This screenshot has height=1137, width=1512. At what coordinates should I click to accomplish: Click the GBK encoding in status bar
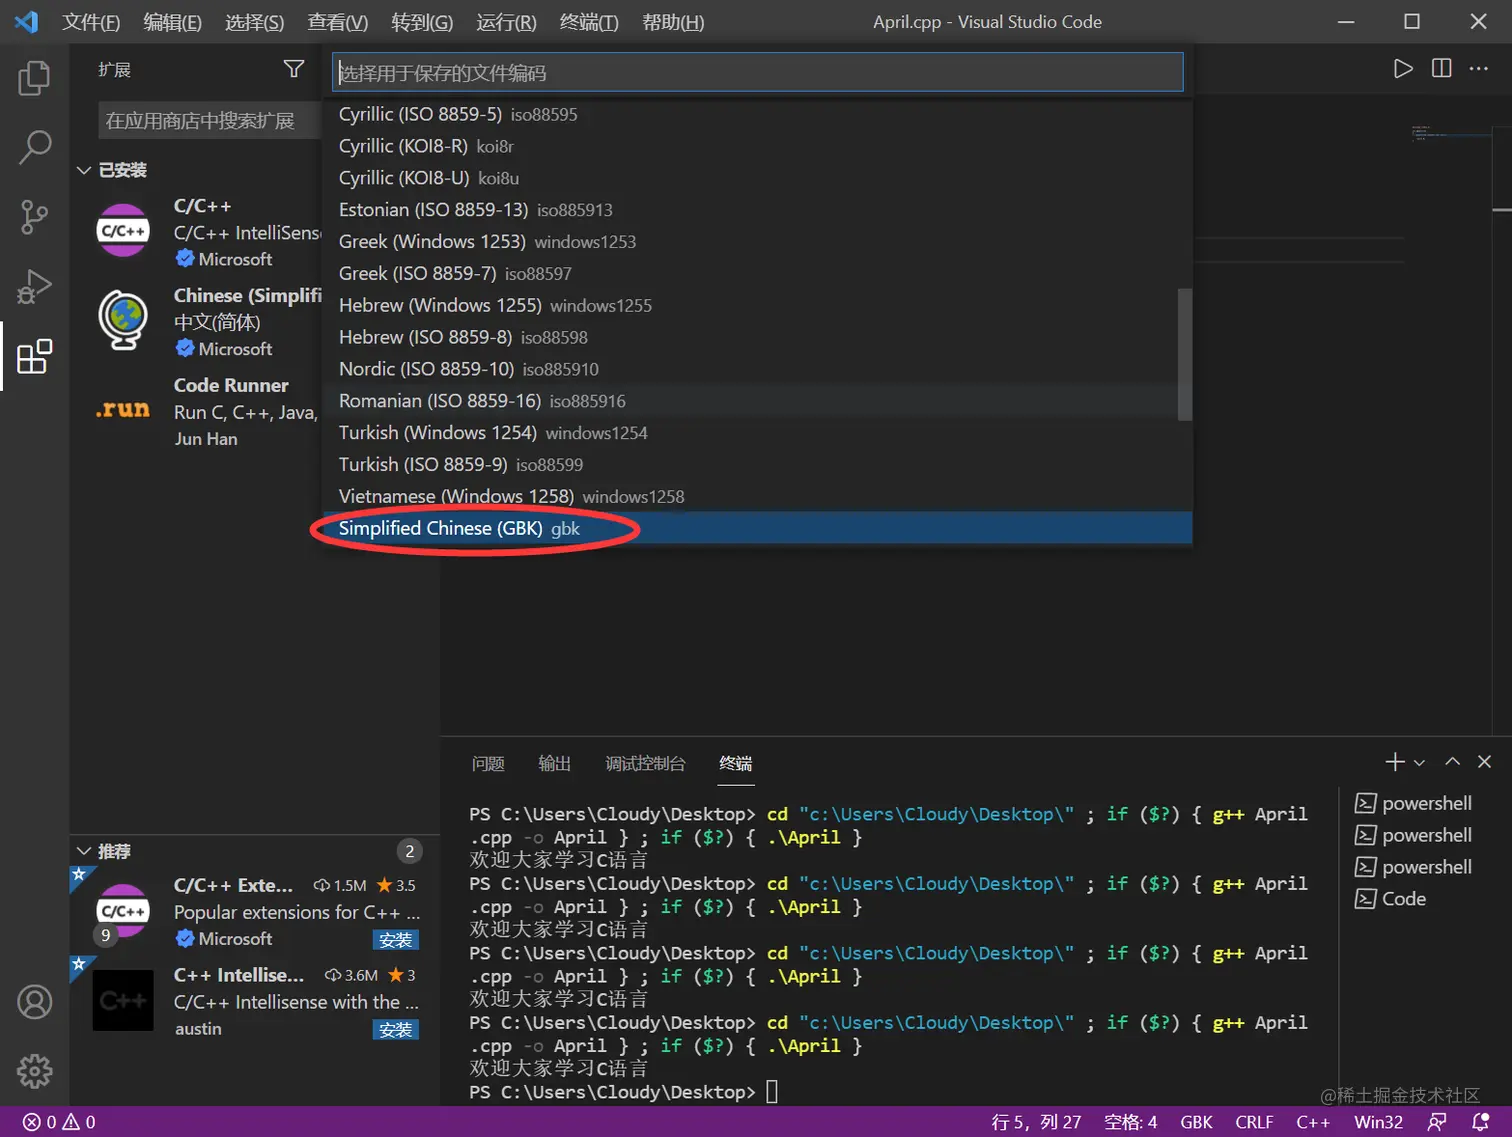click(1196, 1122)
